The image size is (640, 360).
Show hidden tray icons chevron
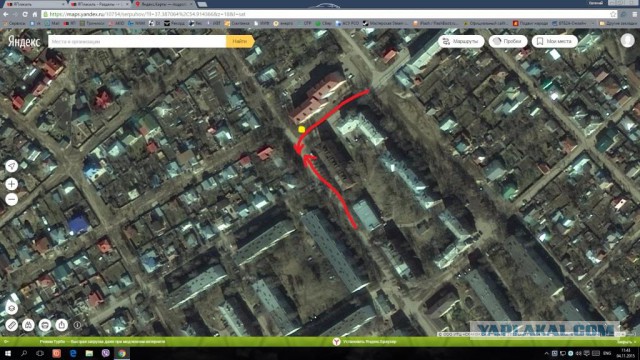[547, 353]
